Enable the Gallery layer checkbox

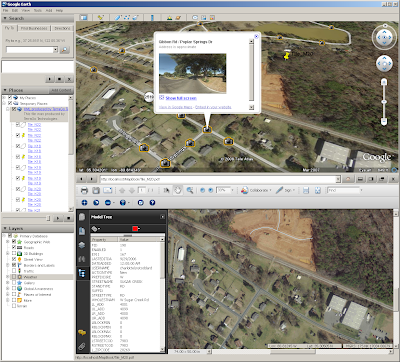coord(14,283)
